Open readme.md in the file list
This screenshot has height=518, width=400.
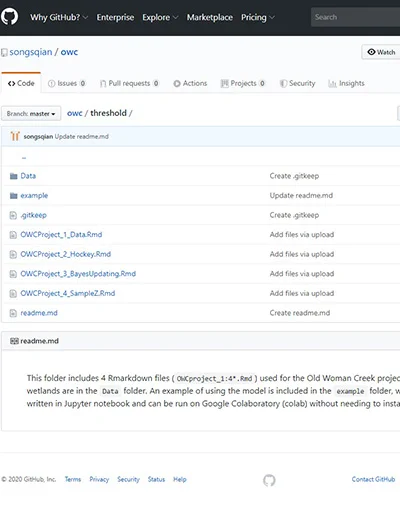39,313
